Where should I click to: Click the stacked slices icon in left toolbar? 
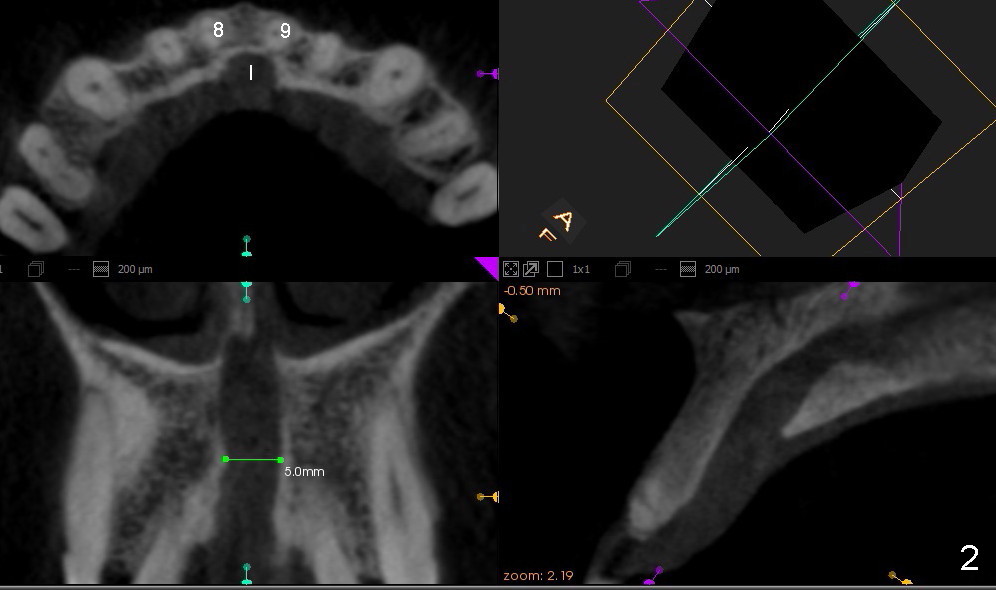(36, 269)
